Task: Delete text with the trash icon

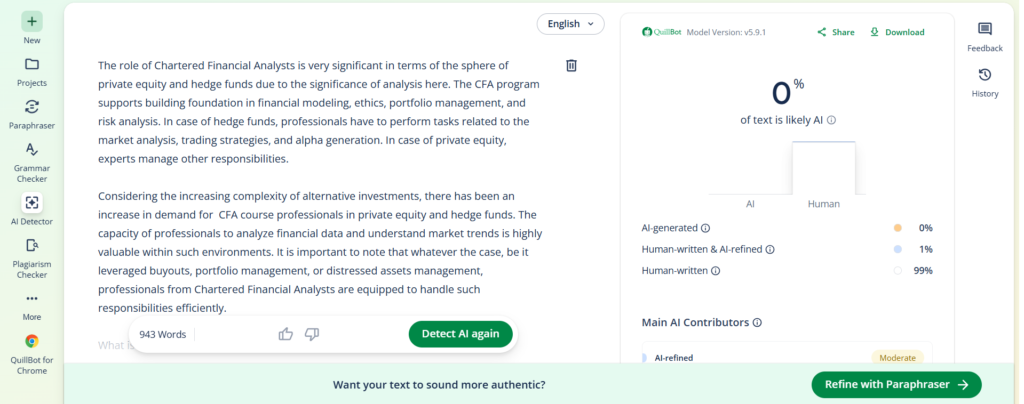Action: pyautogui.click(x=571, y=66)
